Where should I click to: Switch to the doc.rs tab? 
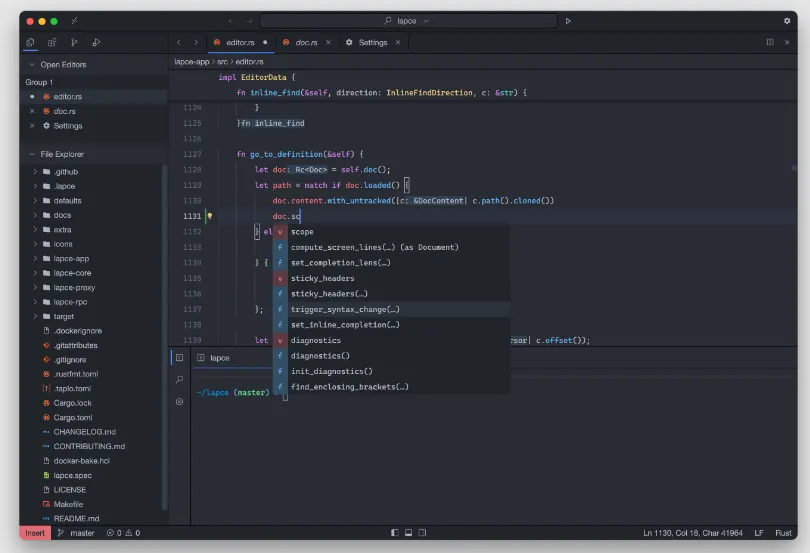[x=305, y=42]
